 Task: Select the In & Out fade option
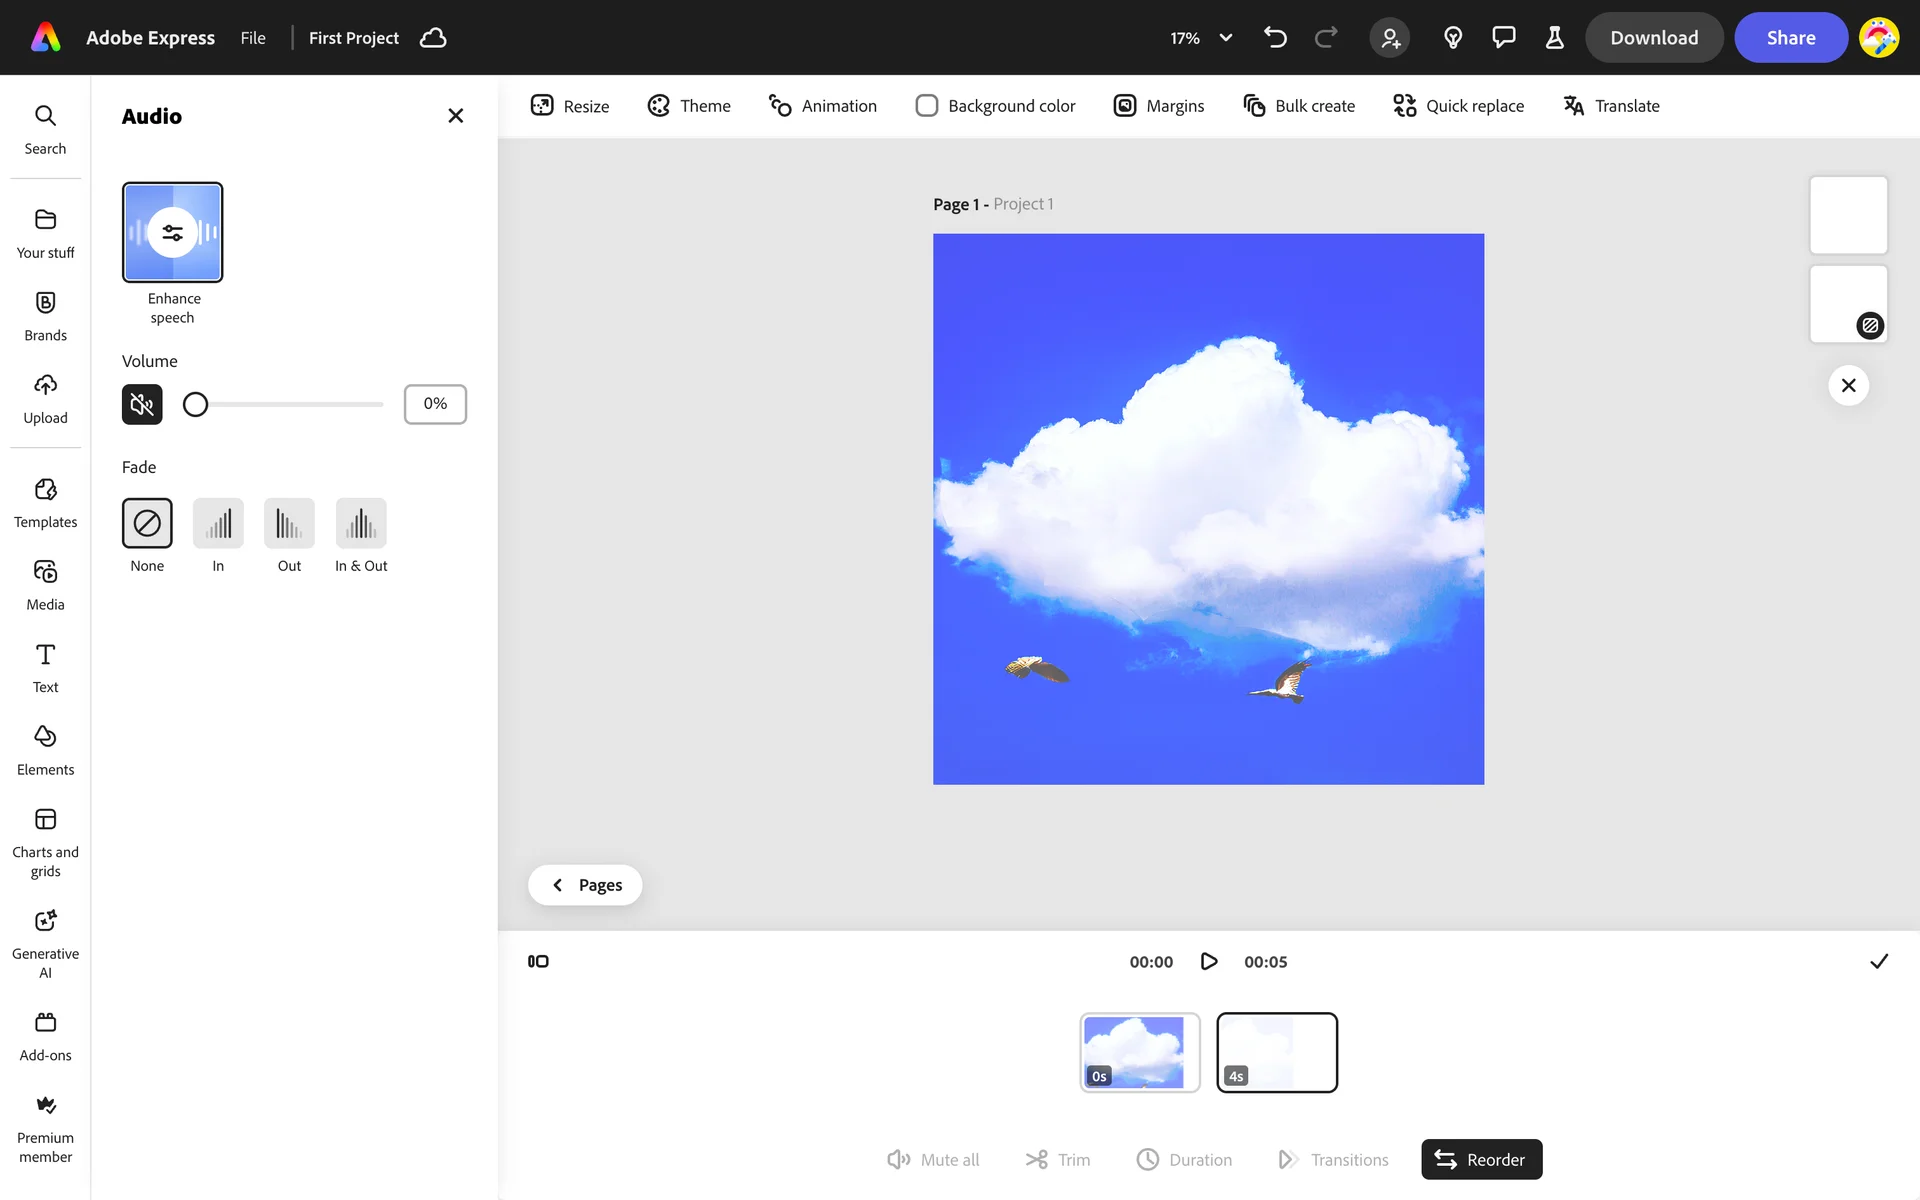coord(361,523)
